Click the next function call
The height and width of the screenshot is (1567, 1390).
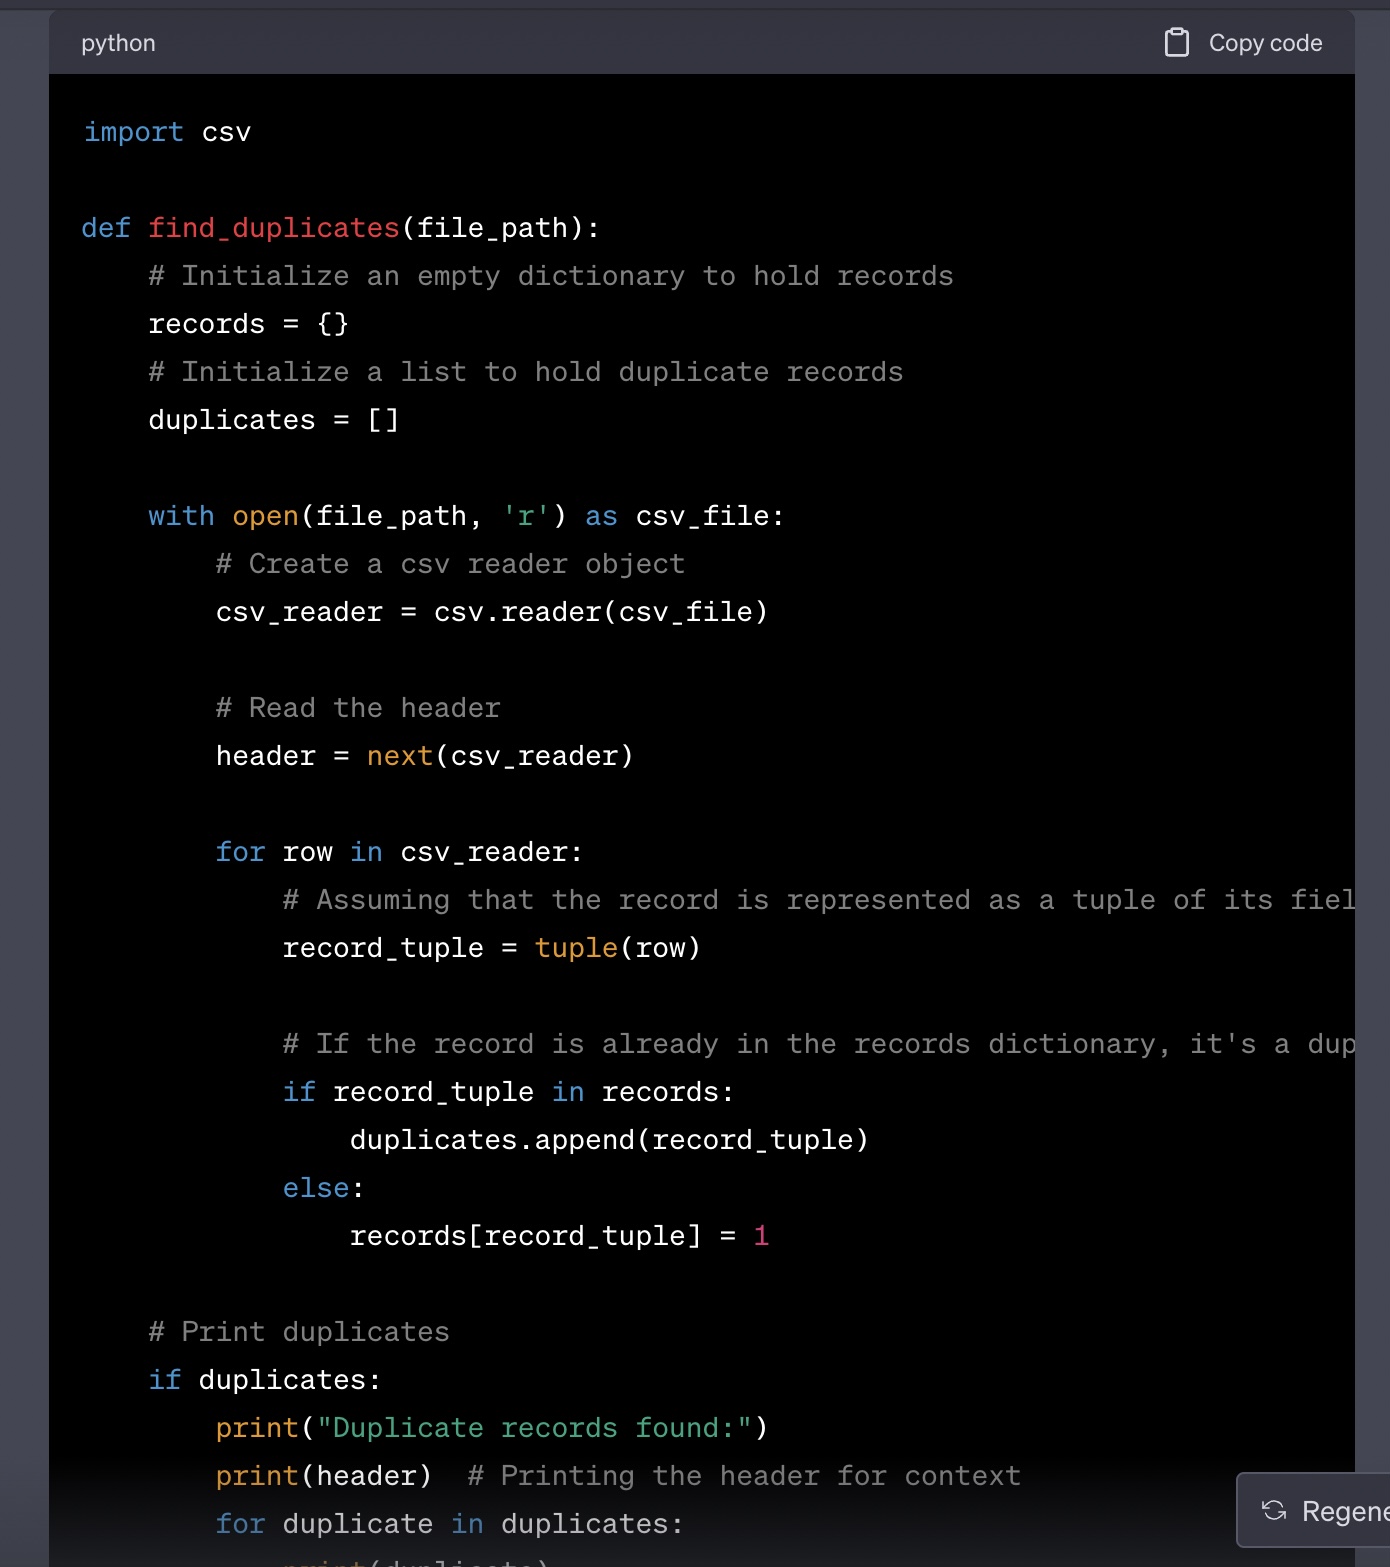(x=399, y=756)
